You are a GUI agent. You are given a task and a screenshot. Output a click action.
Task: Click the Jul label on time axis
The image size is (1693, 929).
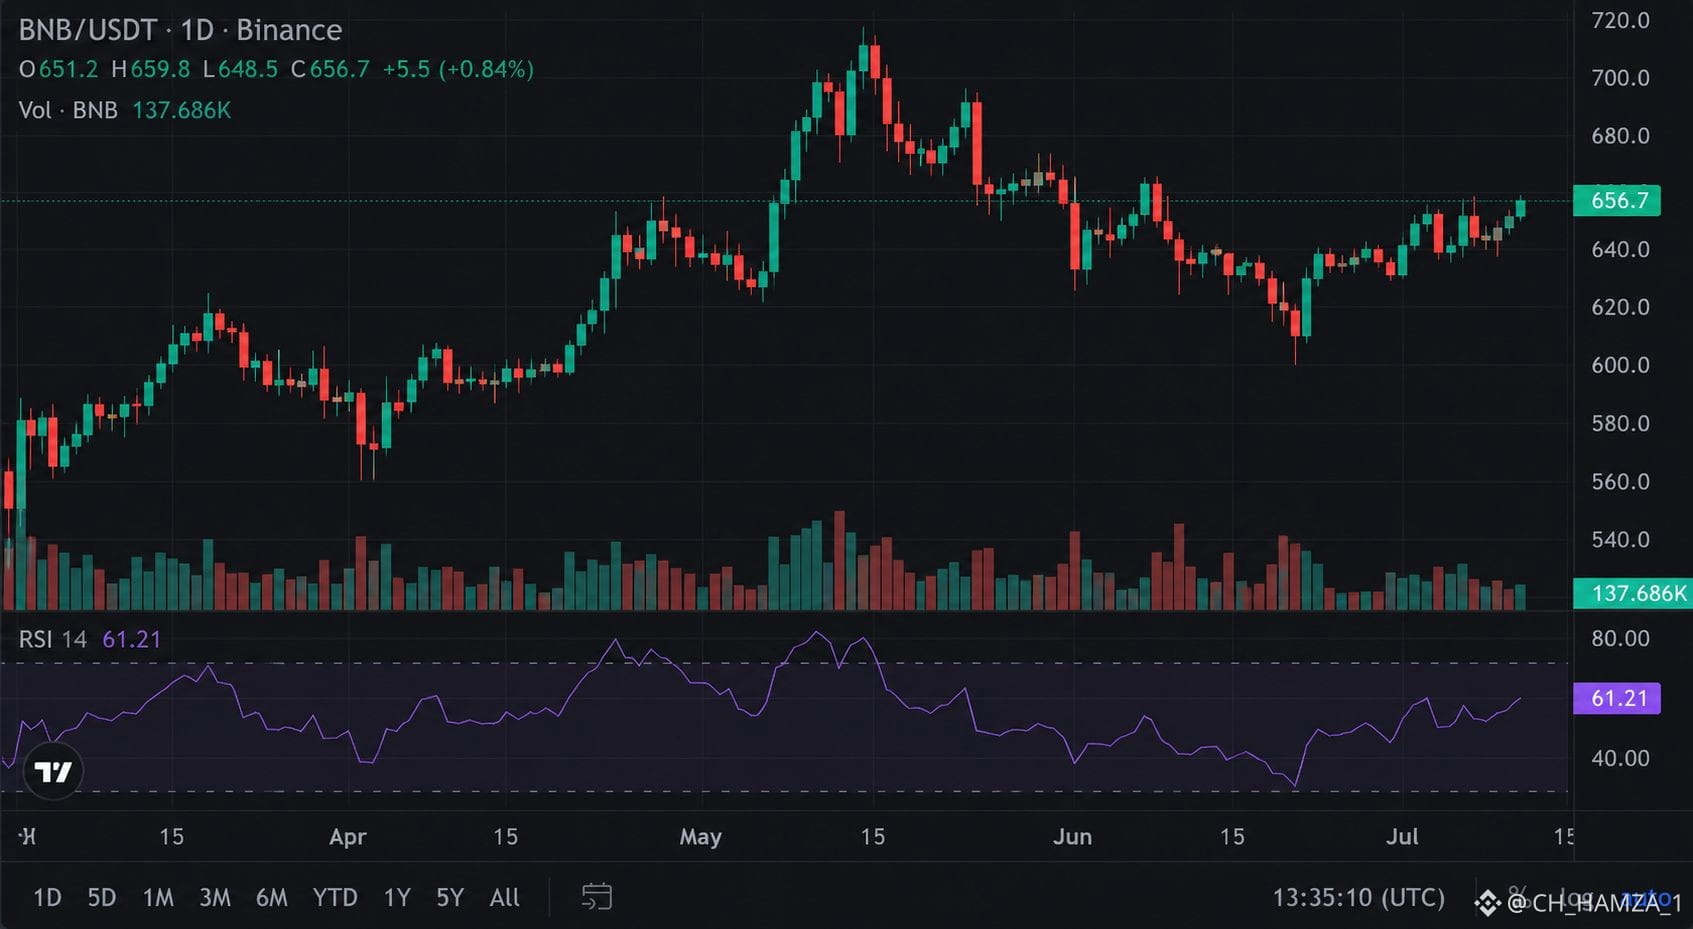[x=1402, y=837]
